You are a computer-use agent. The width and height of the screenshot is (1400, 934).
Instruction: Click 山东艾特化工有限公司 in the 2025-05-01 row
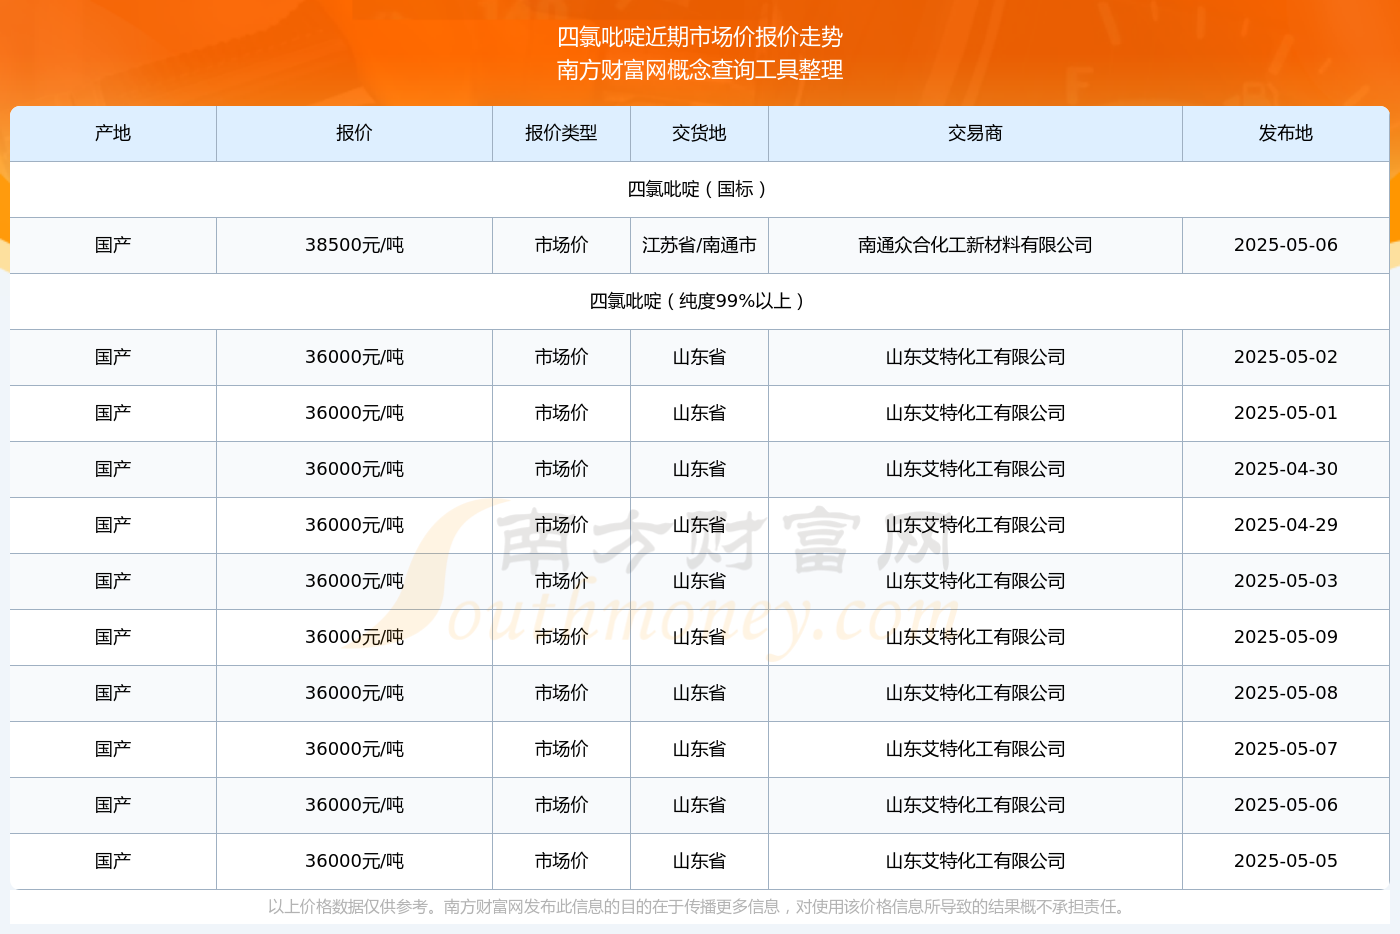tap(975, 413)
